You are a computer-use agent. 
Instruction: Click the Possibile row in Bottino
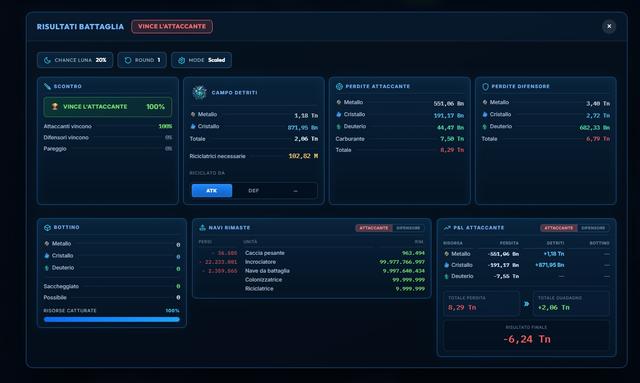(x=112, y=298)
